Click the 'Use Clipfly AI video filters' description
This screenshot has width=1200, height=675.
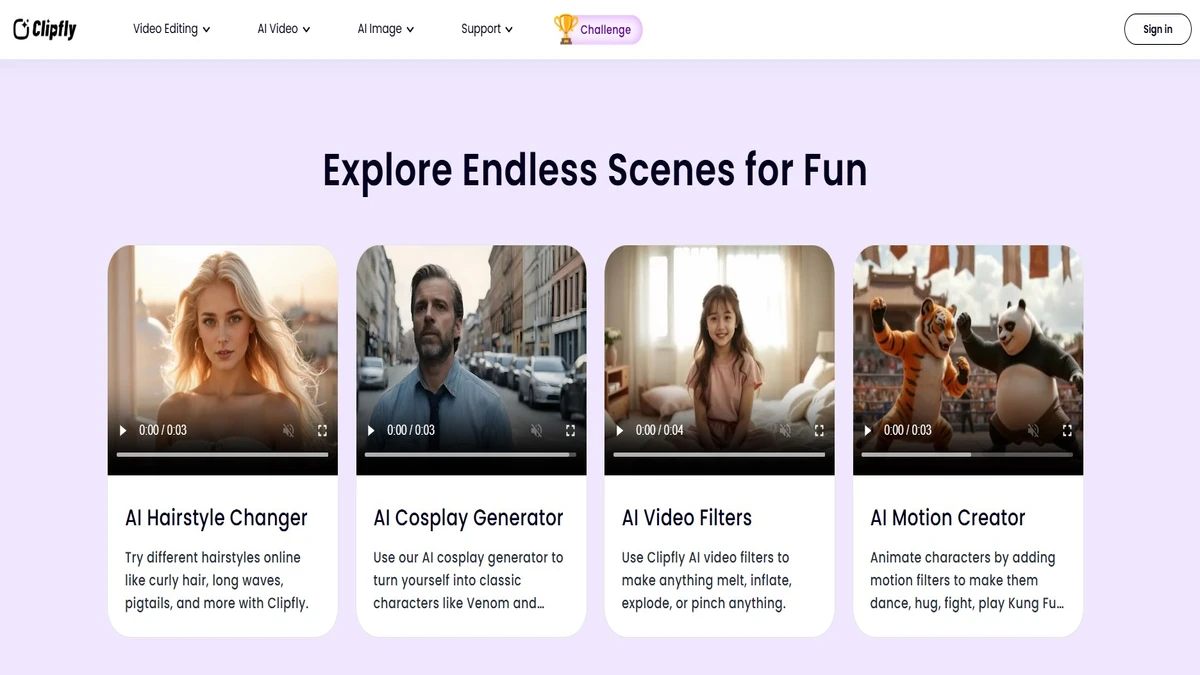tap(707, 580)
